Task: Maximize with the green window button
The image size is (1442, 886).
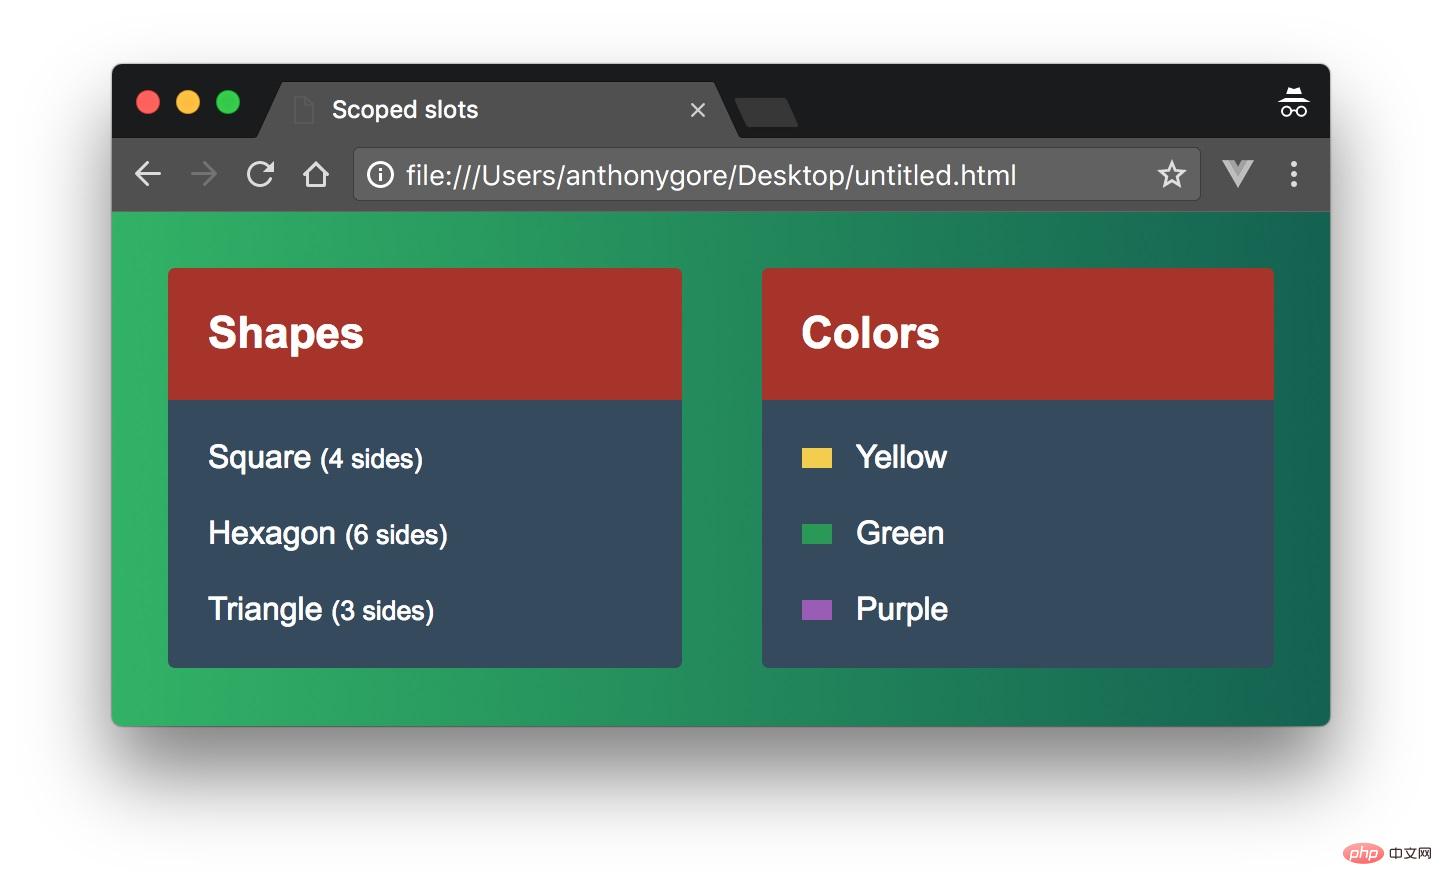Action: (228, 102)
